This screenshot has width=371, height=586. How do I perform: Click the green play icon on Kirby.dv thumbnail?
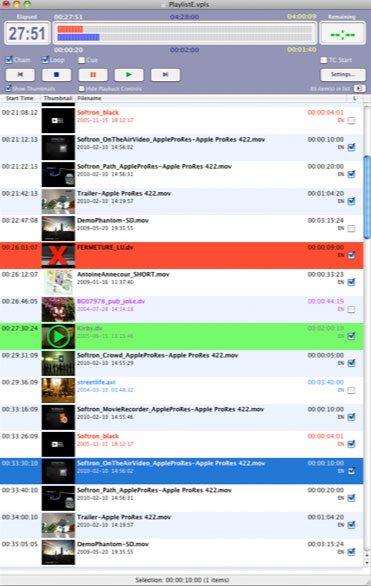[x=58, y=337]
